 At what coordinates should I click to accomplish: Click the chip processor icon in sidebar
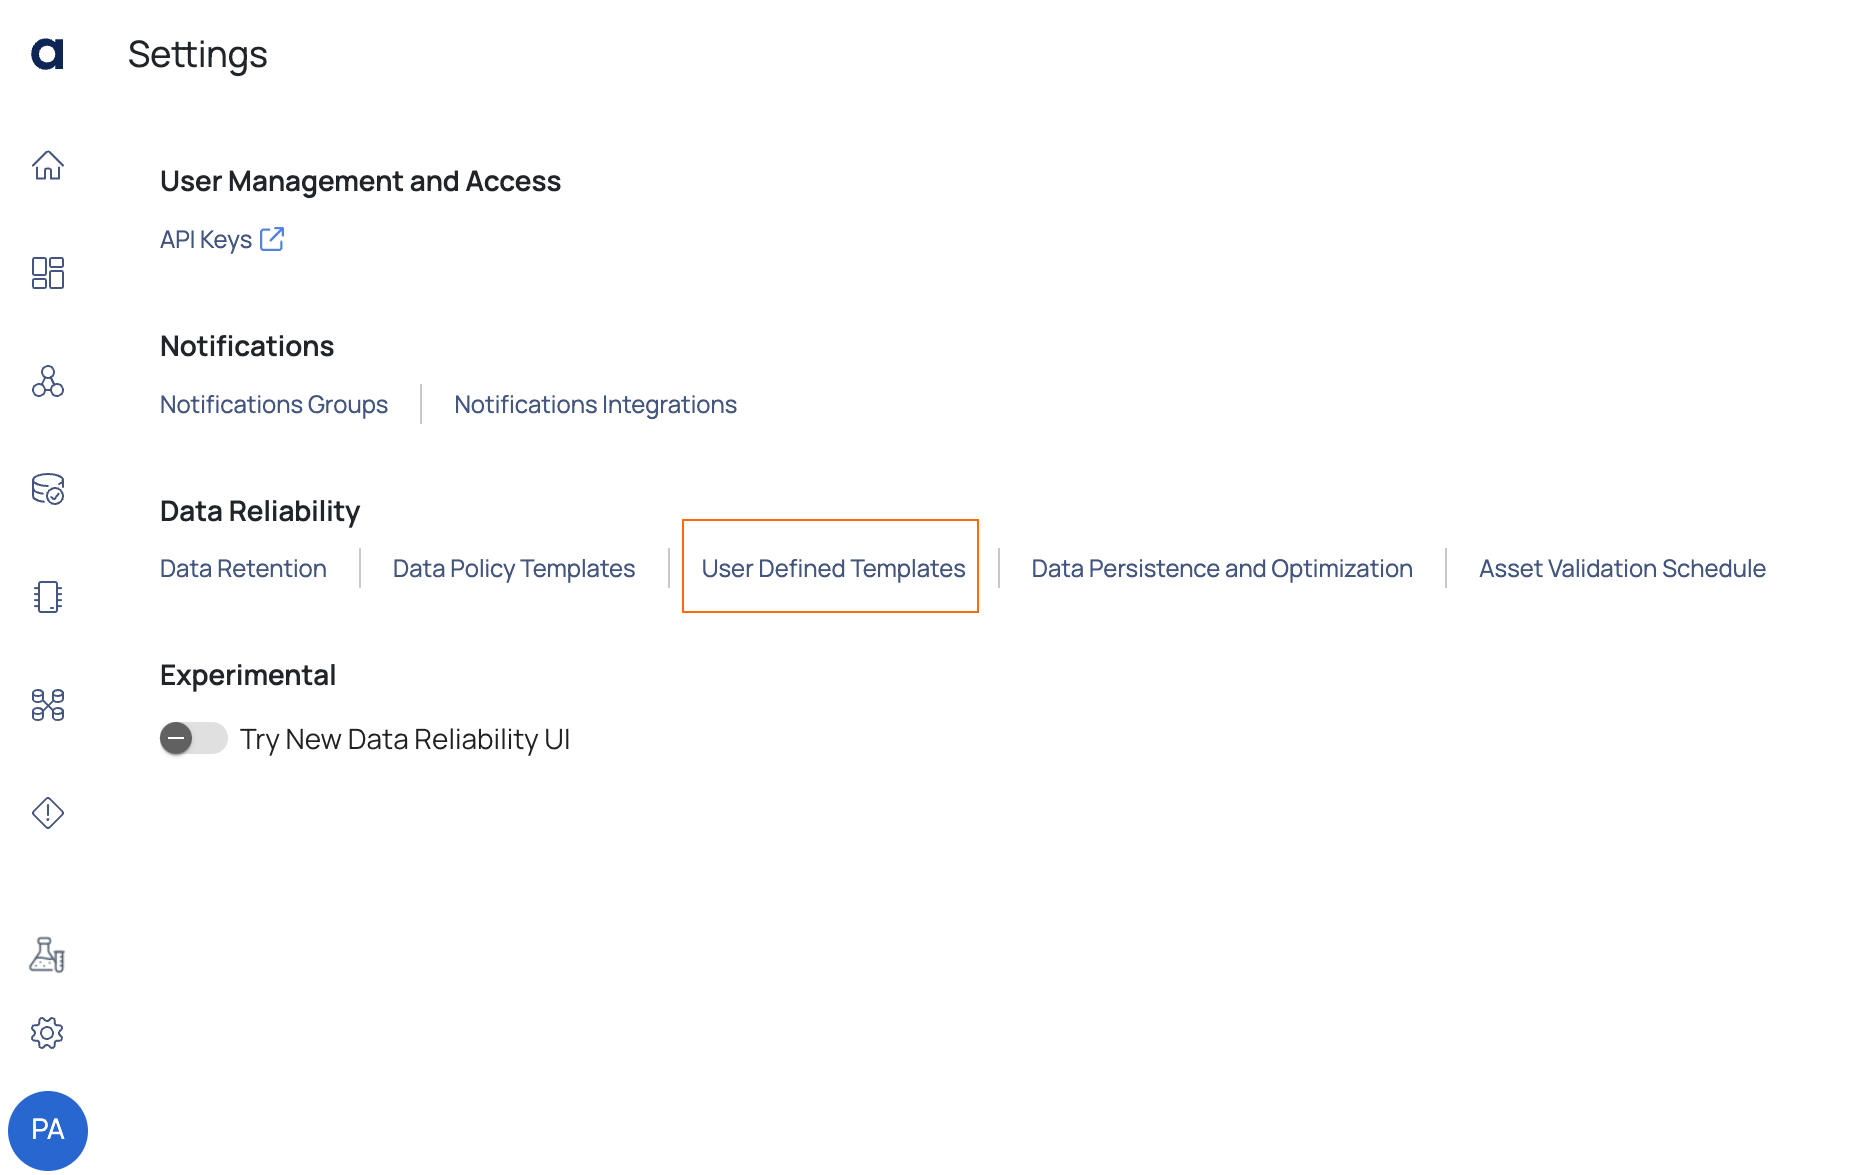pos(48,597)
